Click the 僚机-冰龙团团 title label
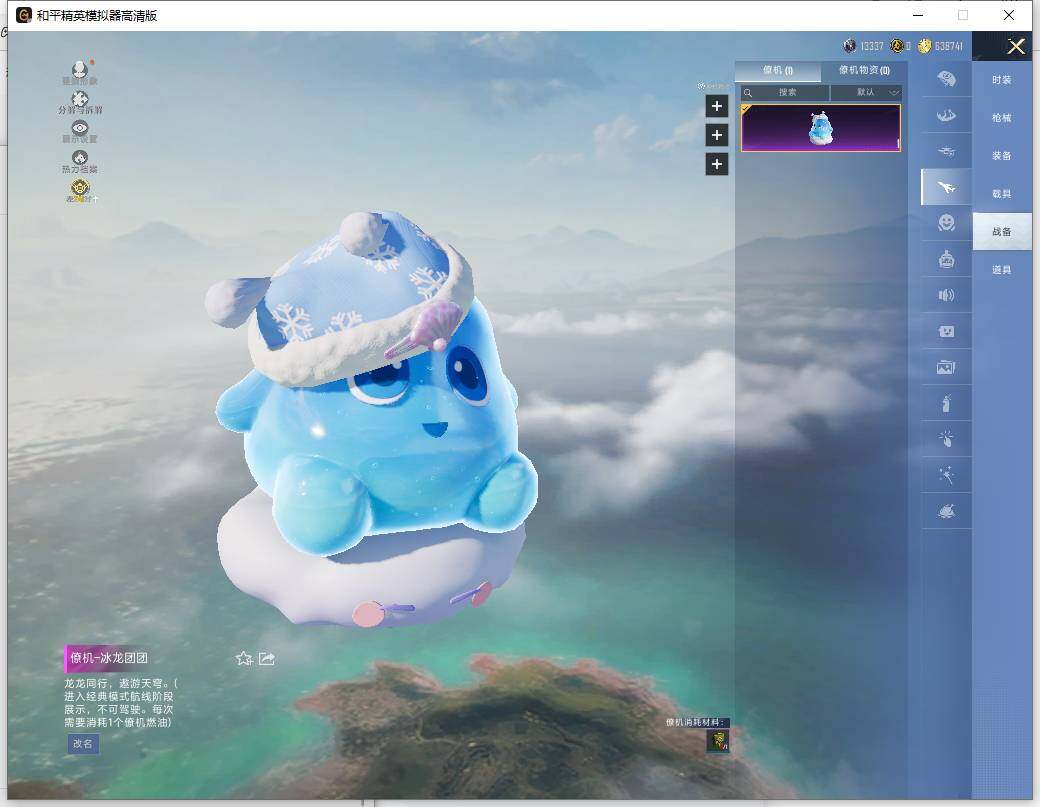The width and height of the screenshot is (1040, 807). pyautogui.click(x=109, y=658)
